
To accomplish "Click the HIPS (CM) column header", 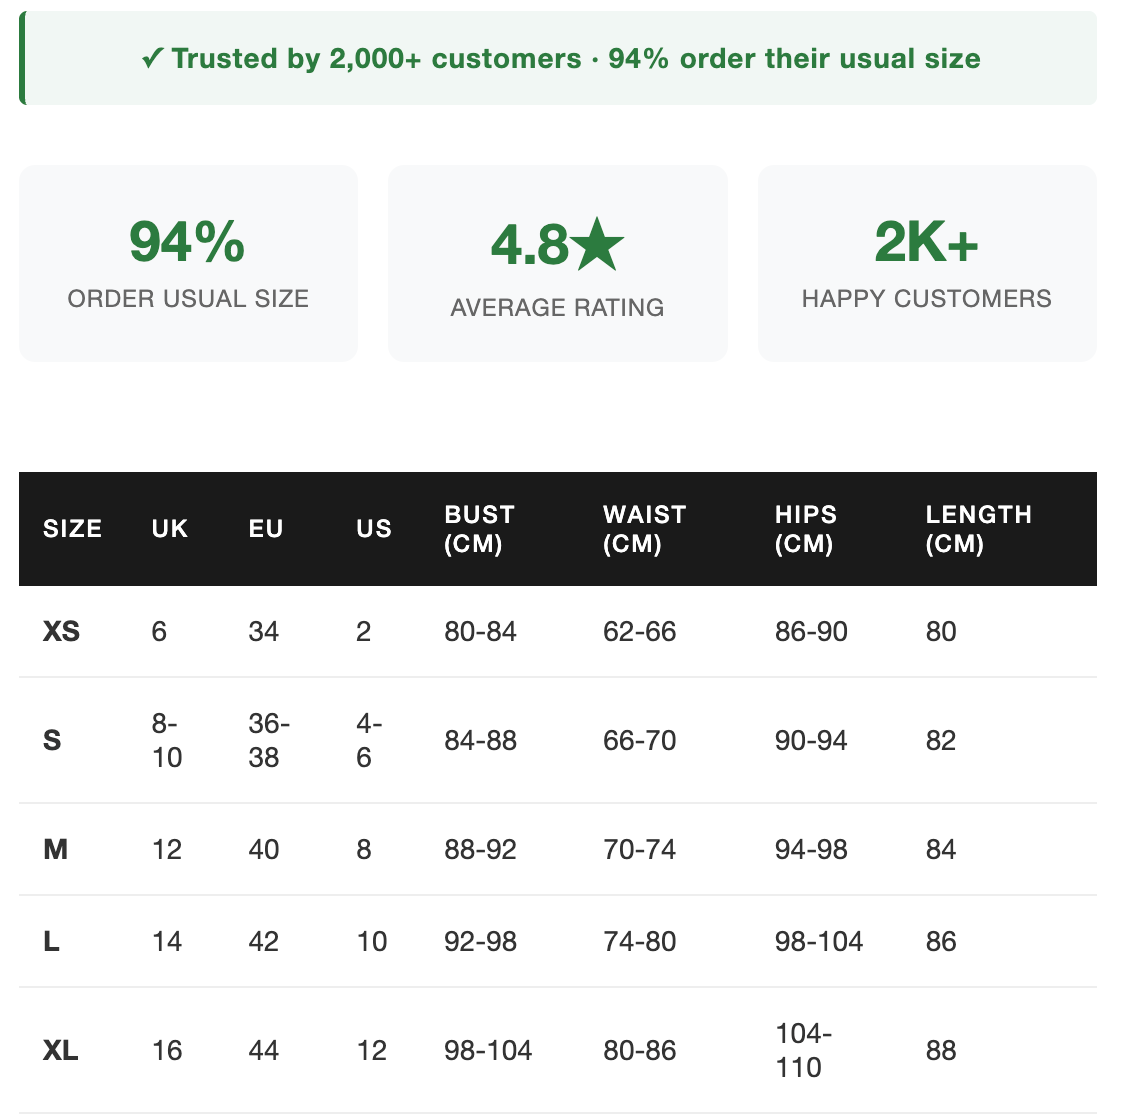I will 805,529.
